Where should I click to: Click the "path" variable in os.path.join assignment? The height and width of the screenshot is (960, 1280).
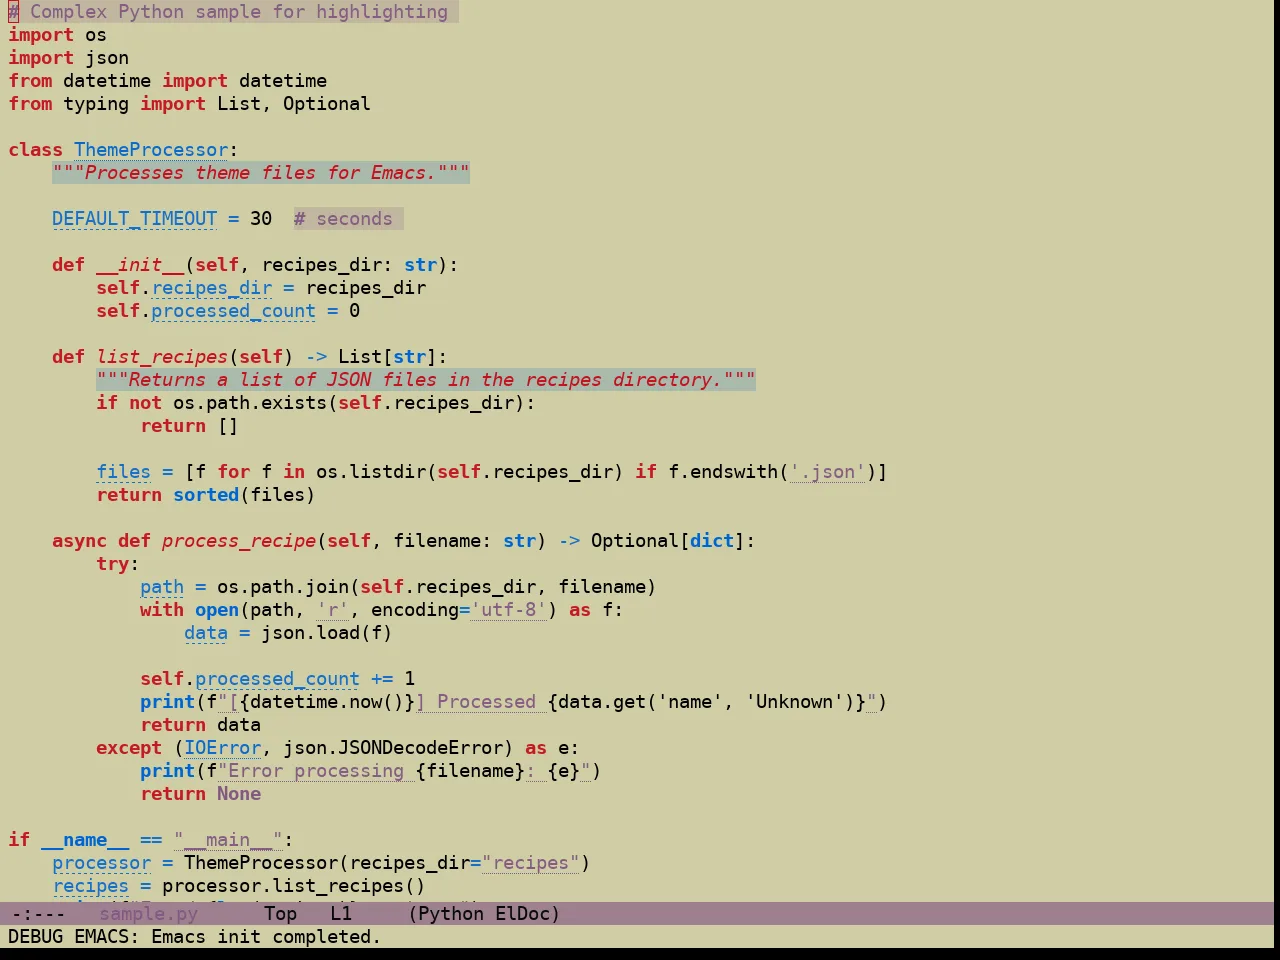162,587
